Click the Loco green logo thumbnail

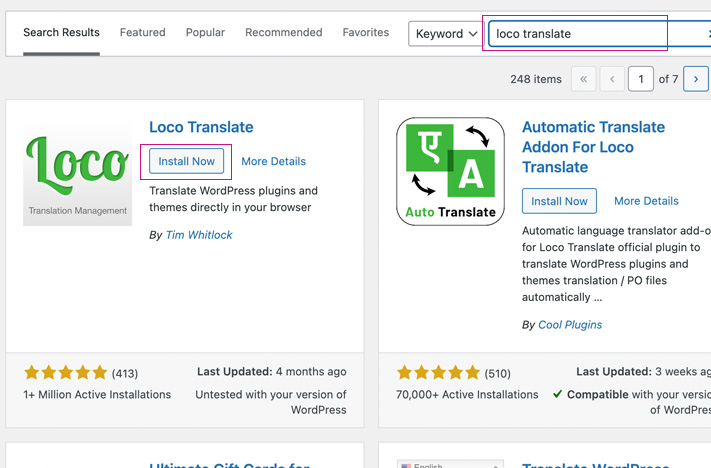click(x=78, y=174)
